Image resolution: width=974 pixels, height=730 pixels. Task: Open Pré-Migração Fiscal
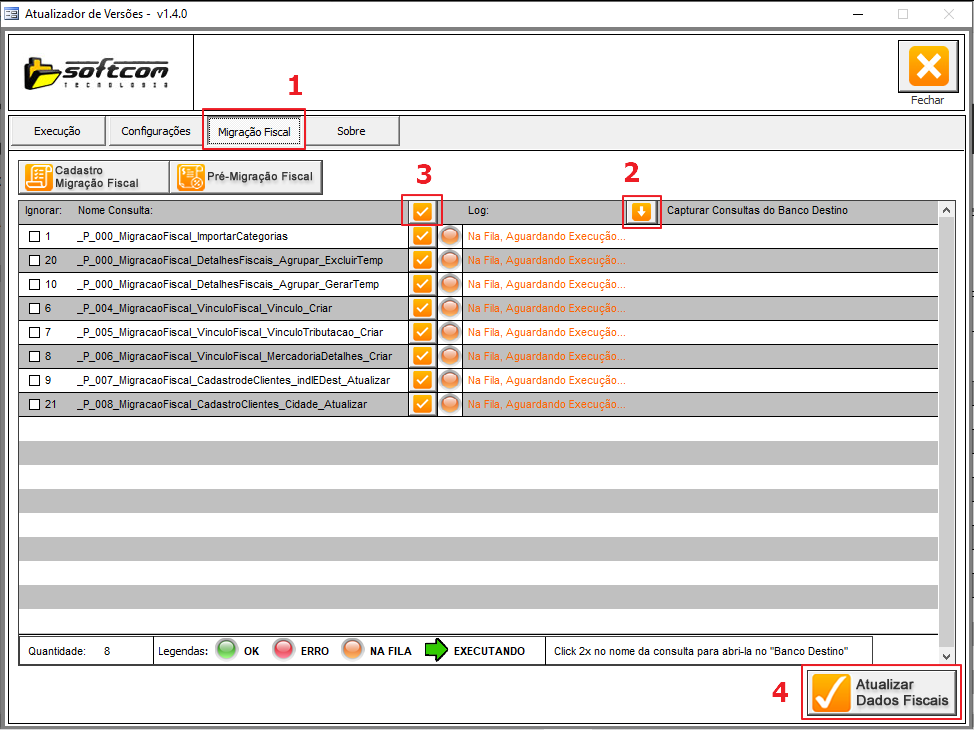coord(246,177)
